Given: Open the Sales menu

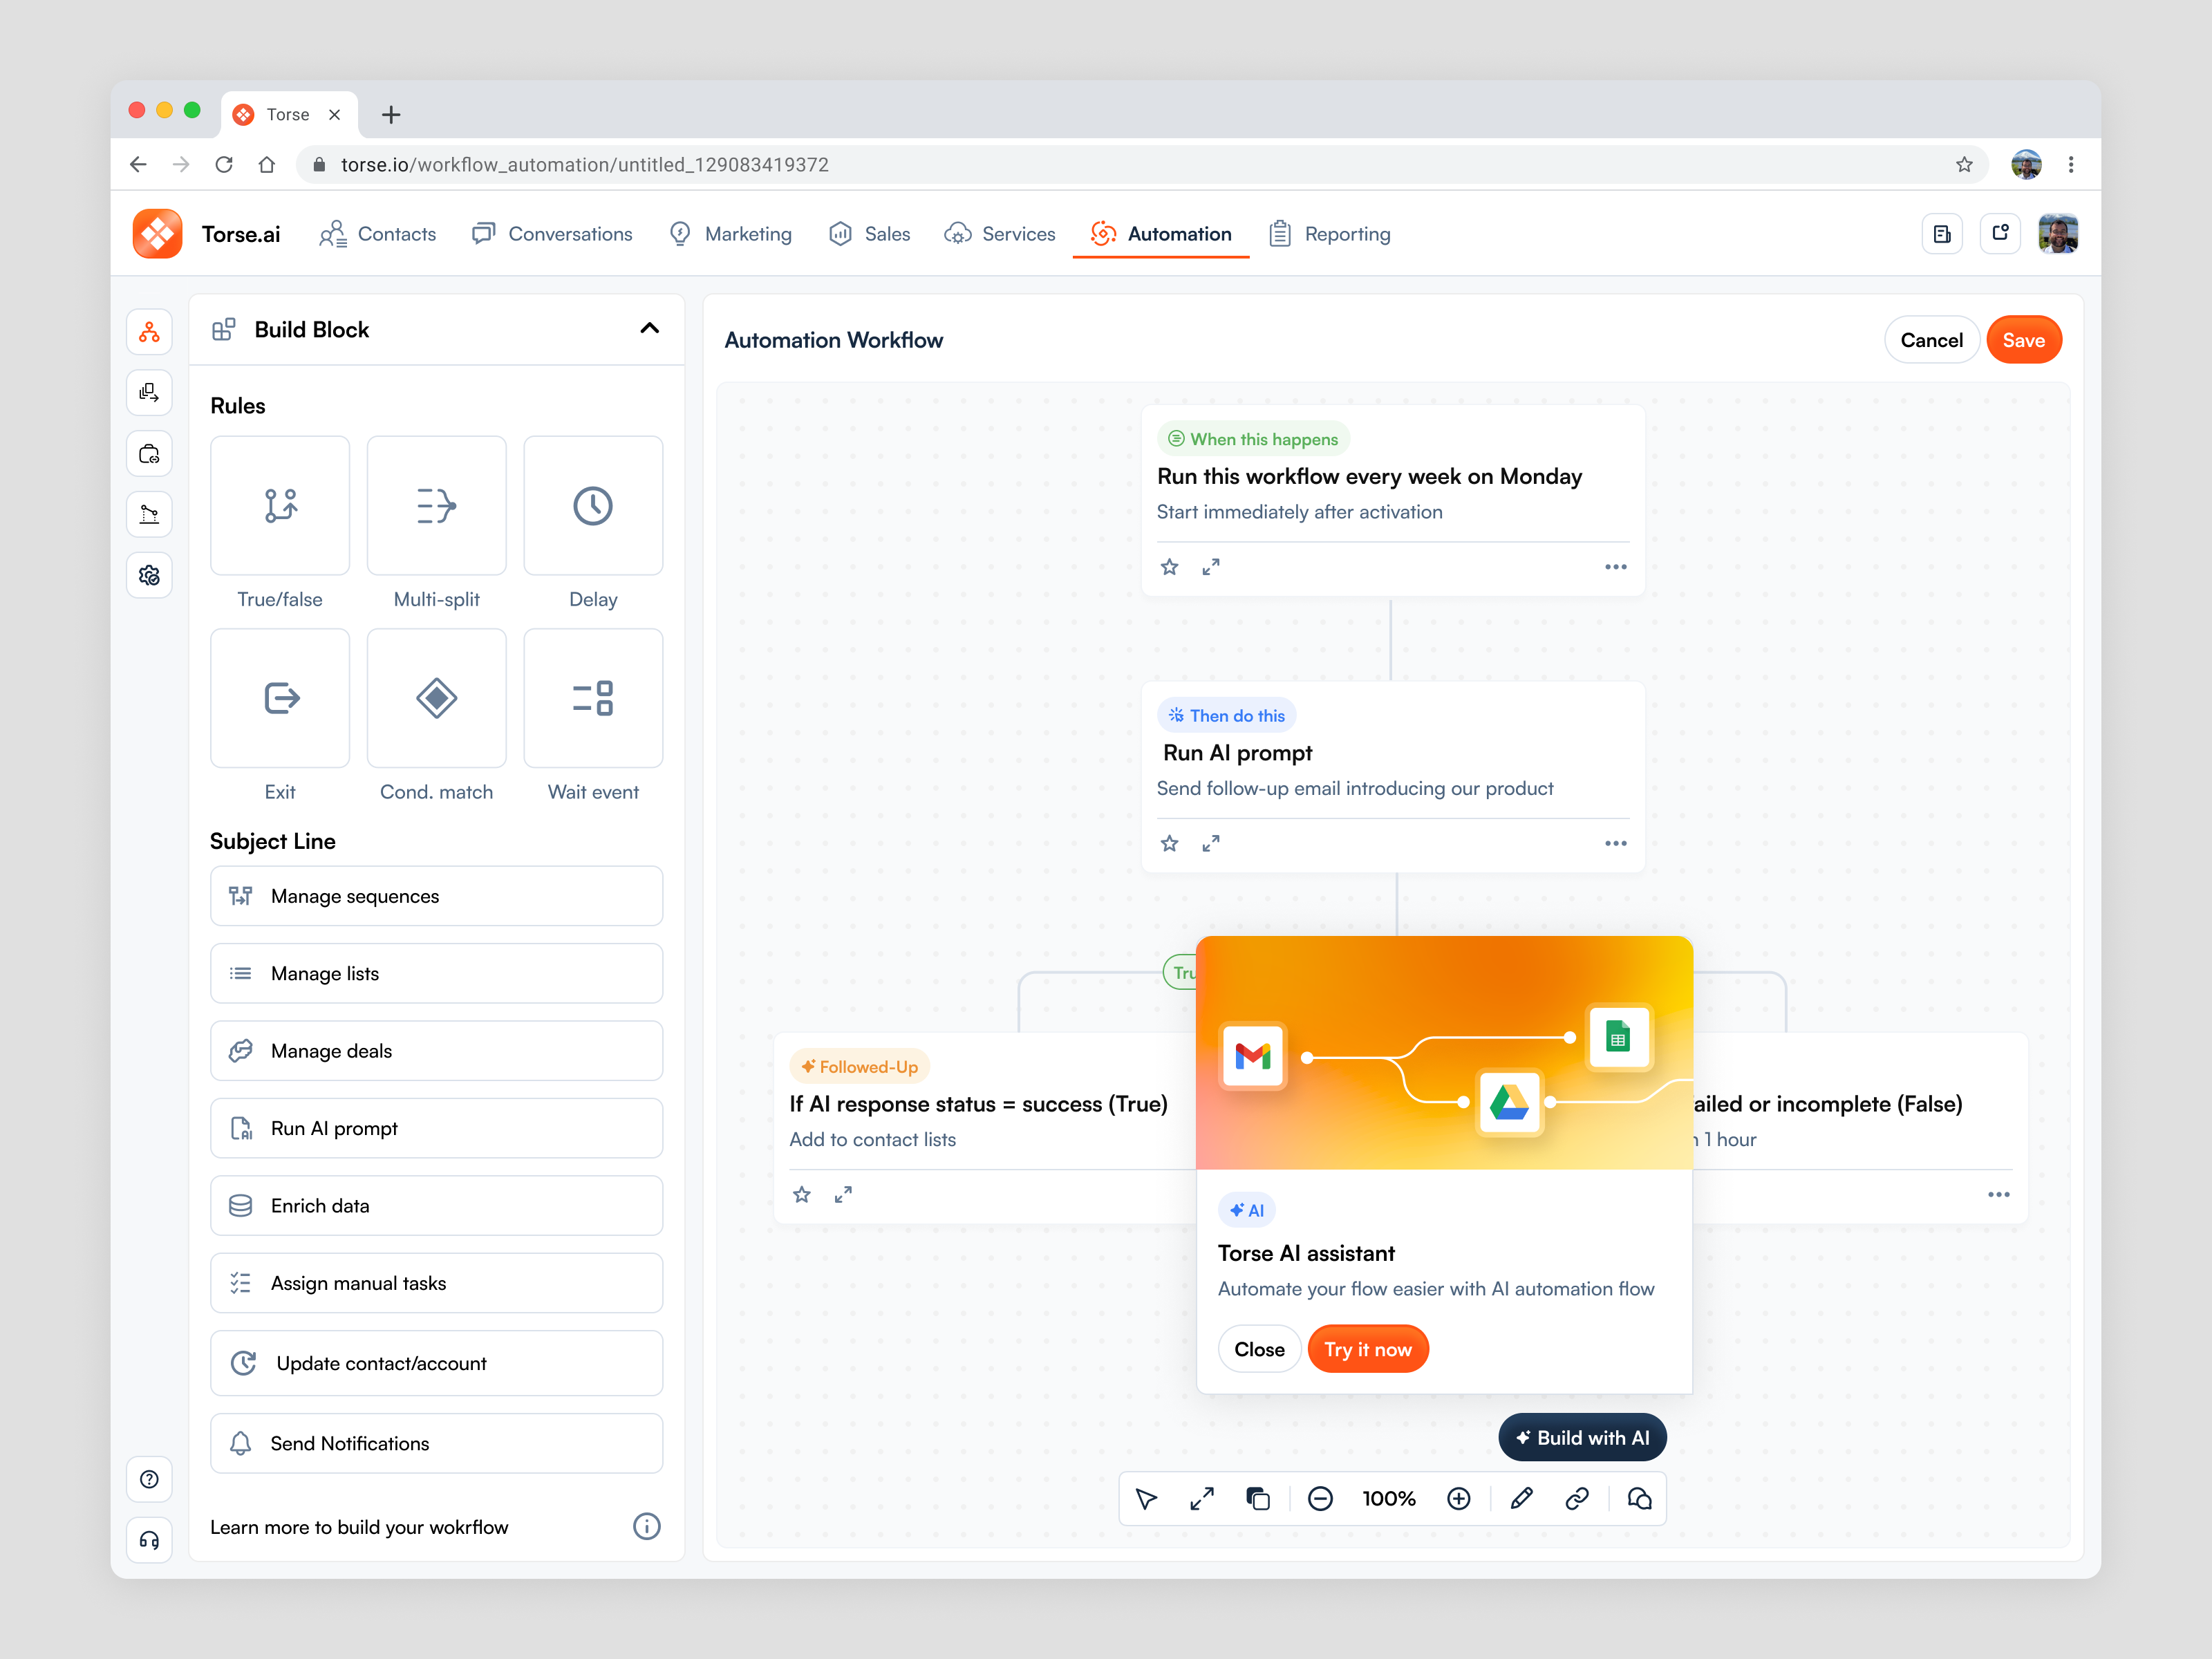Looking at the screenshot, I should click(869, 234).
